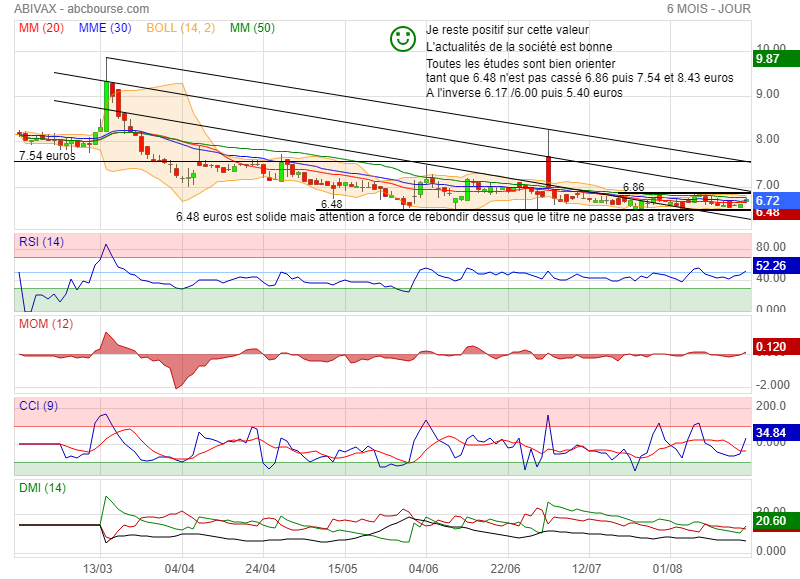Click the blue 6.72 current price badge
Image resolution: width=800 pixels, height=579 pixels.
click(x=777, y=200)
